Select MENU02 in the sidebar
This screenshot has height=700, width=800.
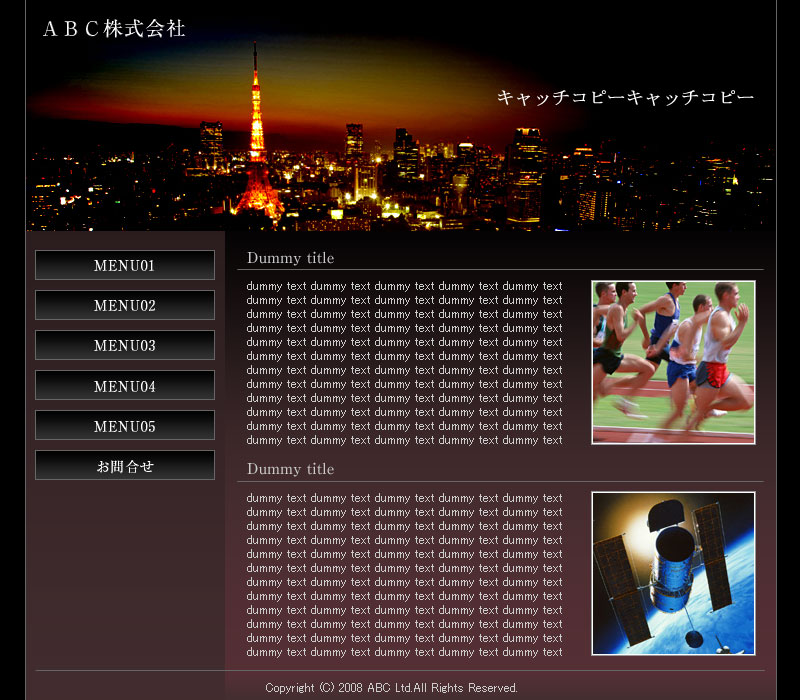coord(124,305)
